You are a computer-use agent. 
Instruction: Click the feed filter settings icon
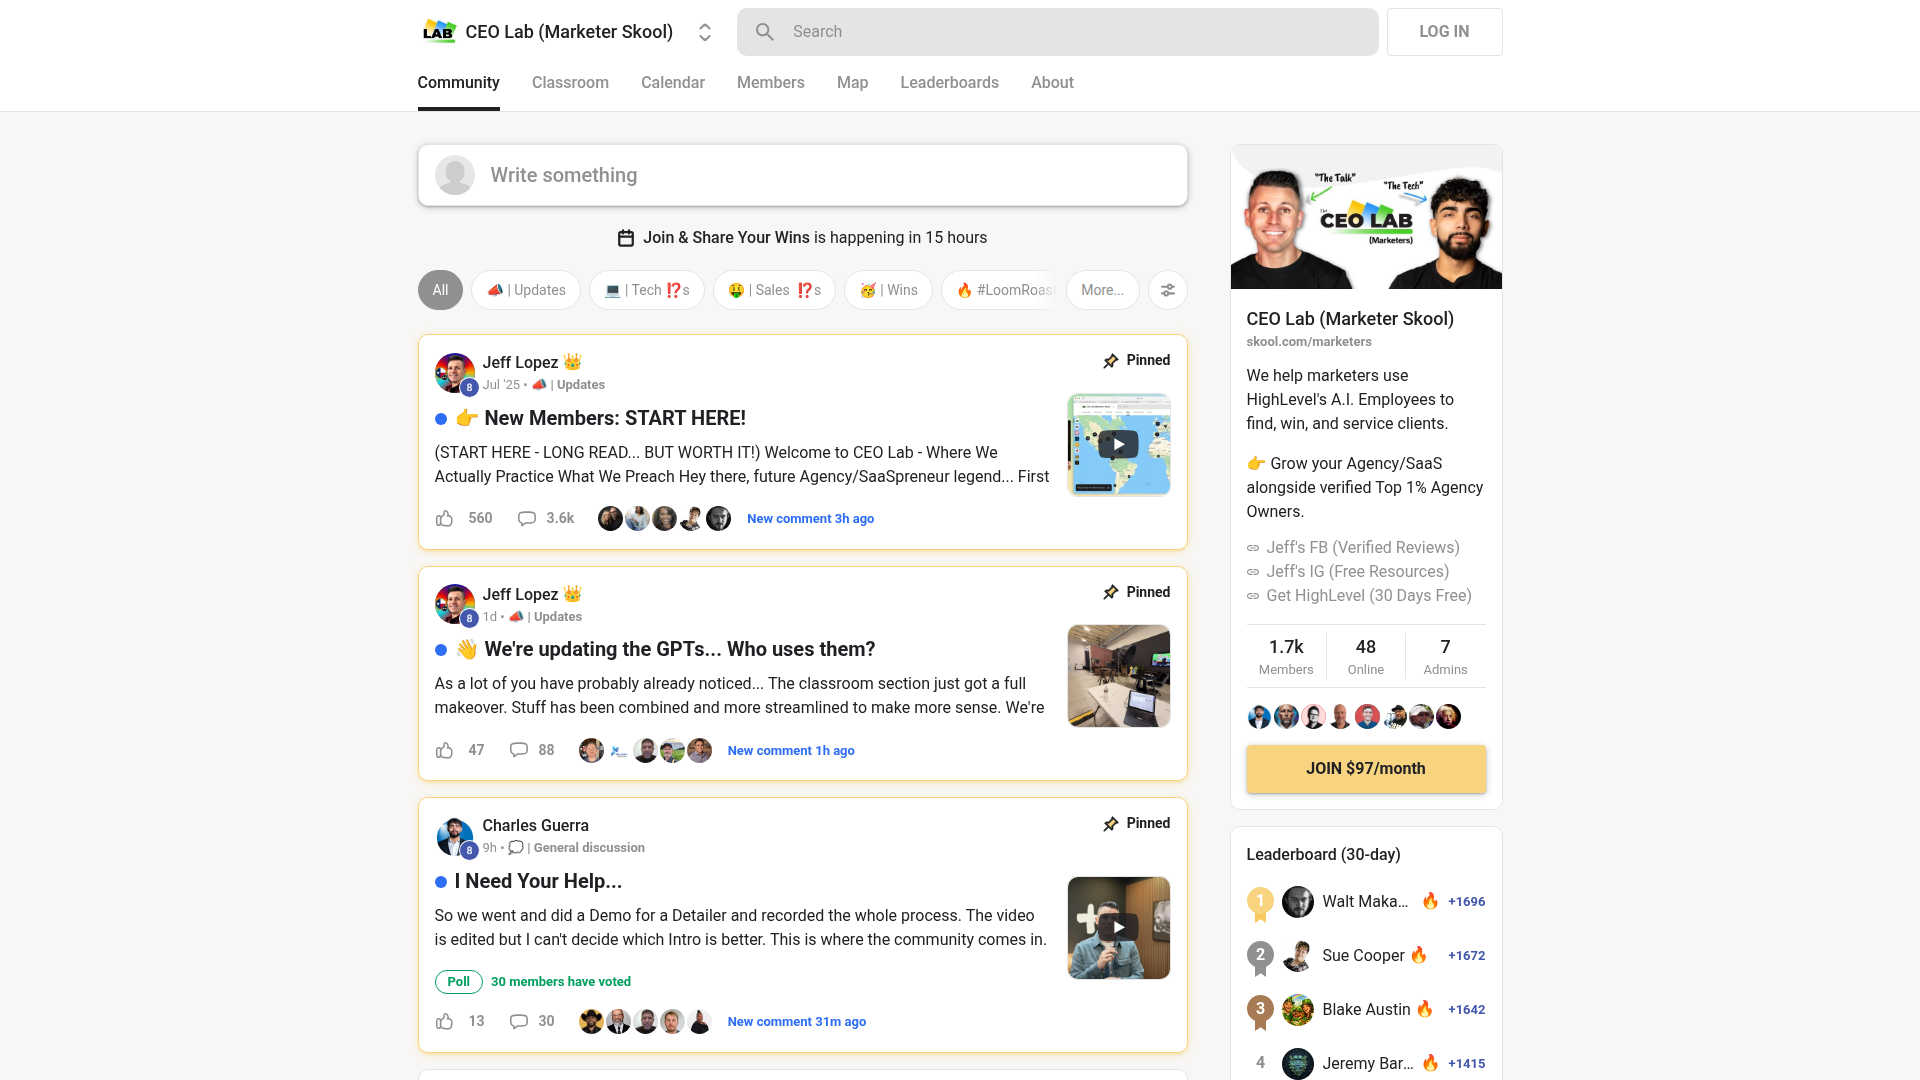tap(1167, 290)
